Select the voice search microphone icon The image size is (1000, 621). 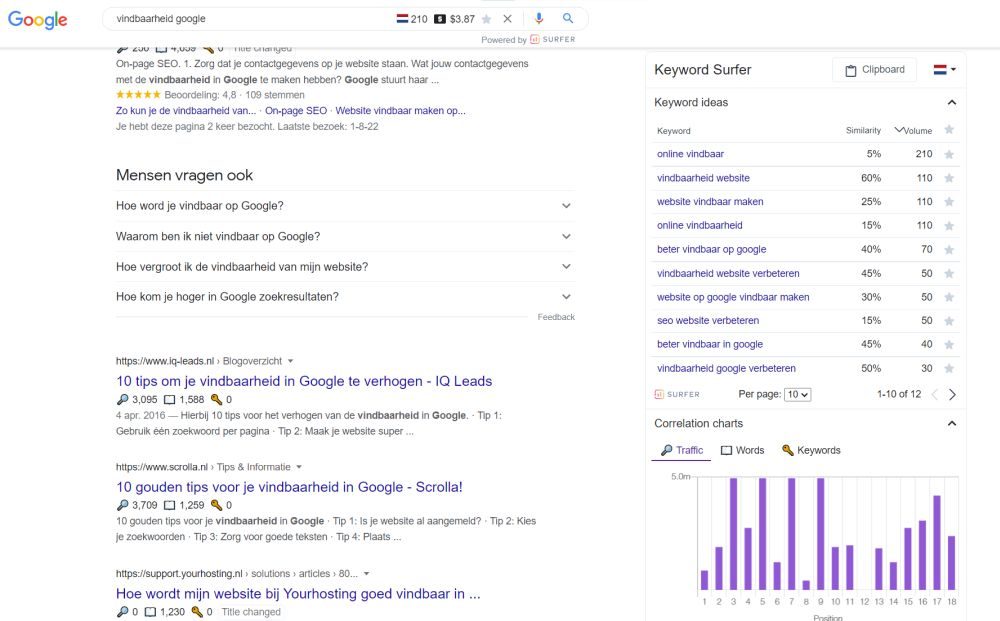pyautogui.click(x=540, y=18)
